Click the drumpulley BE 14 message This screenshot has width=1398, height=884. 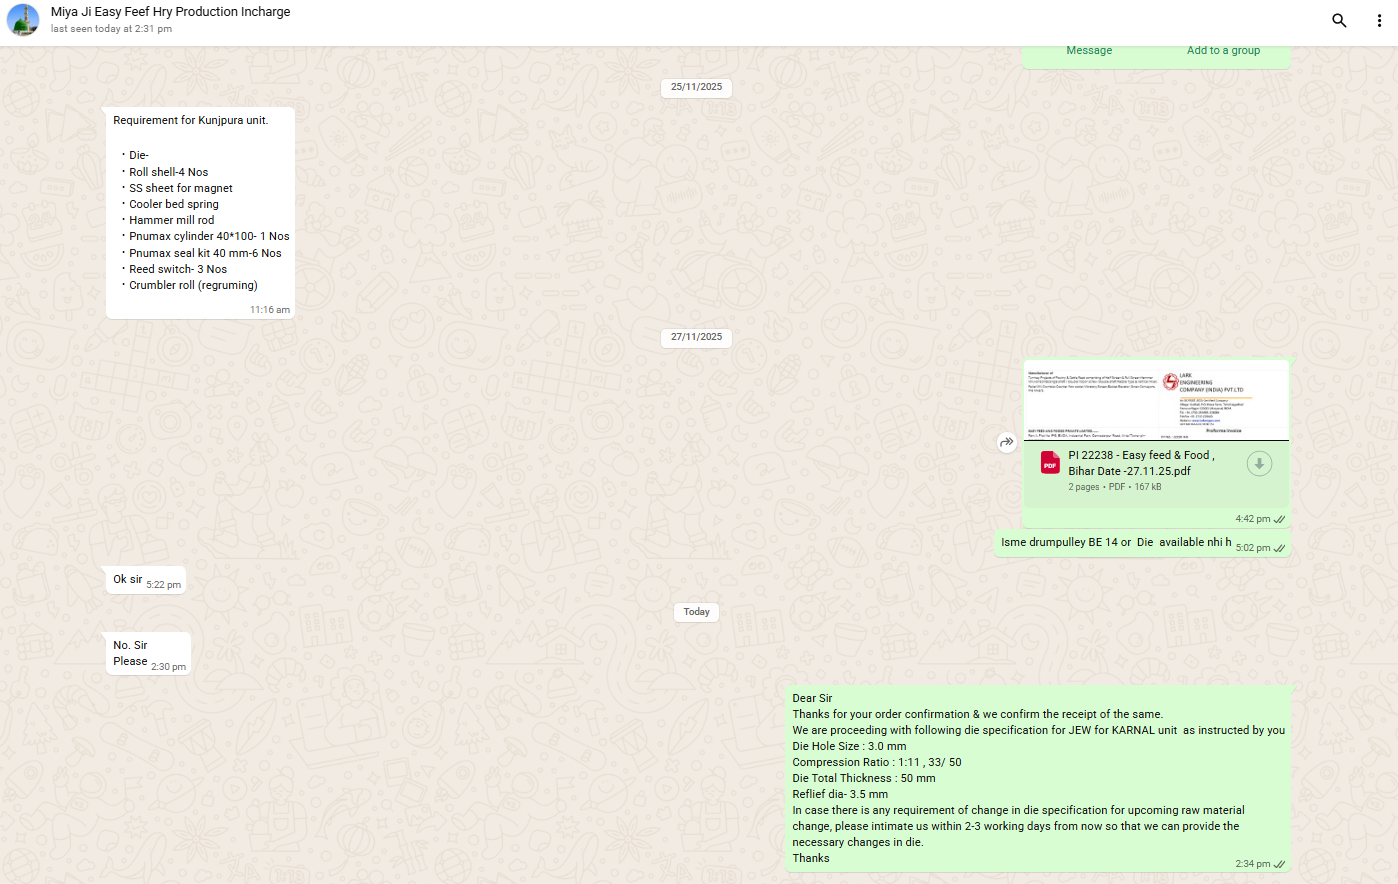(x=1116, y=543)
